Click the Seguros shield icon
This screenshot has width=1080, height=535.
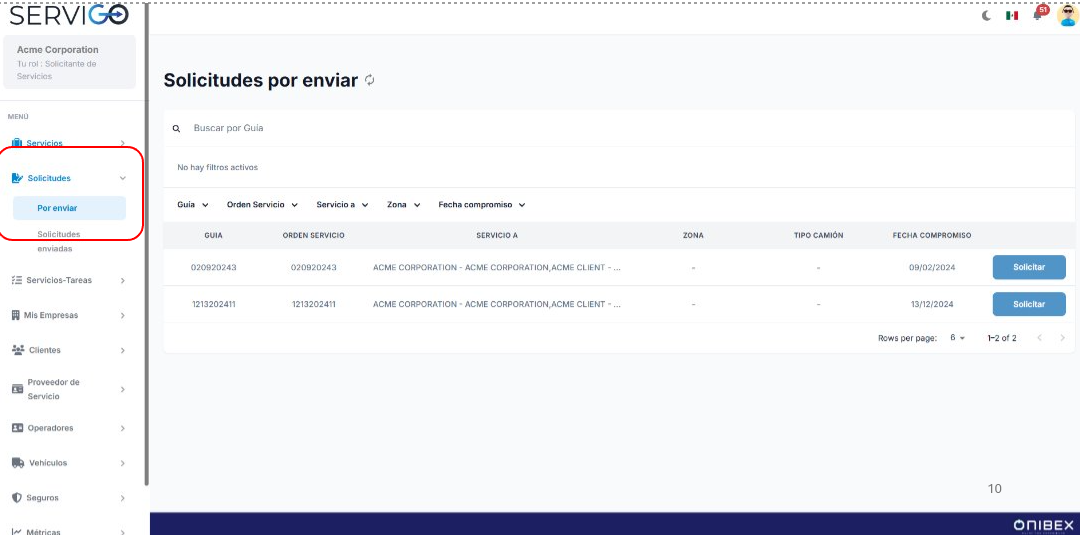17,497
